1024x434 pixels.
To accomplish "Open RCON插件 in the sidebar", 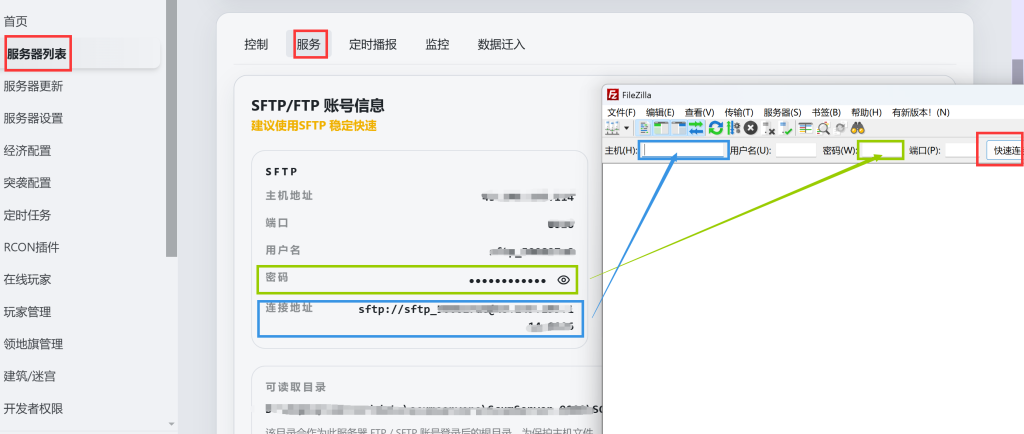I will point(31,247).
